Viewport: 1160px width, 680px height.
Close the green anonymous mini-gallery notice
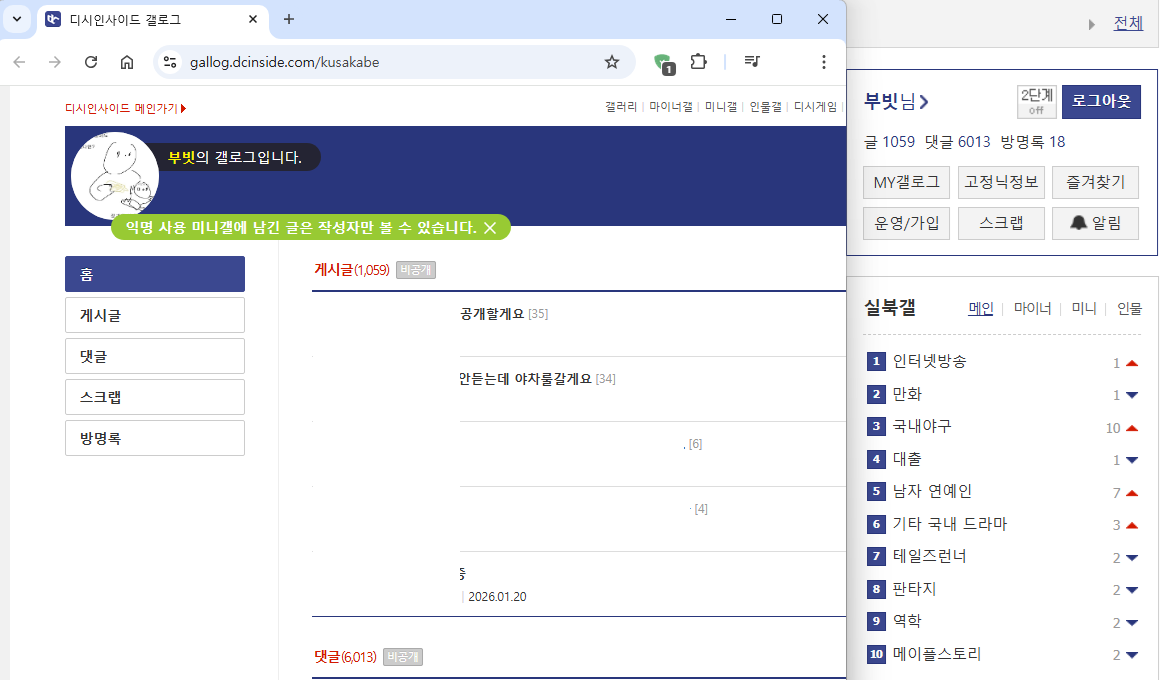(490, 228)
